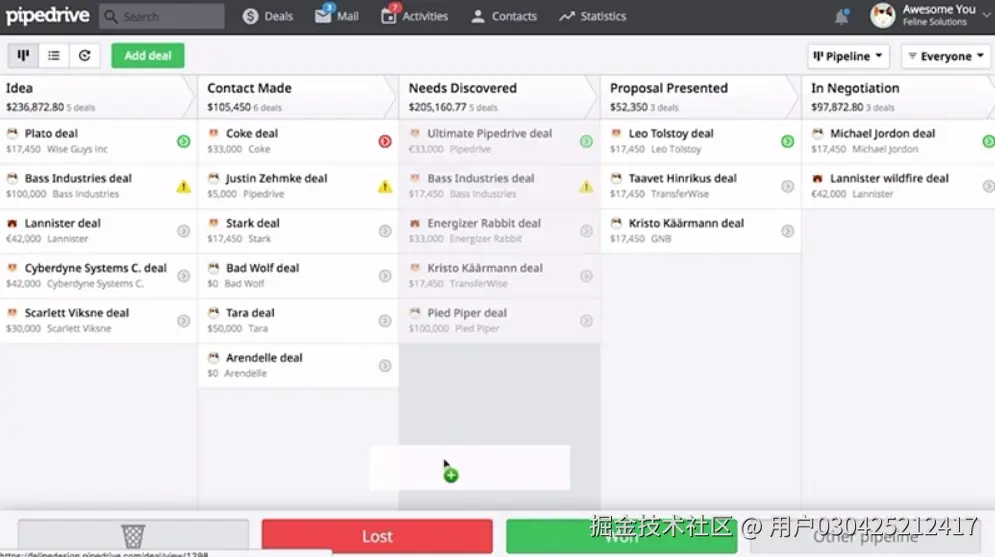Click 'Taavet Hinrikus deal' title
The image size is (995, 557).
coord(682,178)
